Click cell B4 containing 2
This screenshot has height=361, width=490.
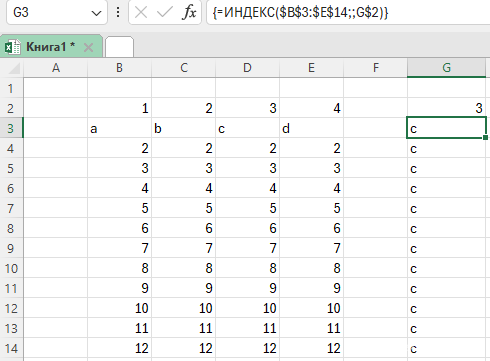pyautogui.click(x=119, y=148)
